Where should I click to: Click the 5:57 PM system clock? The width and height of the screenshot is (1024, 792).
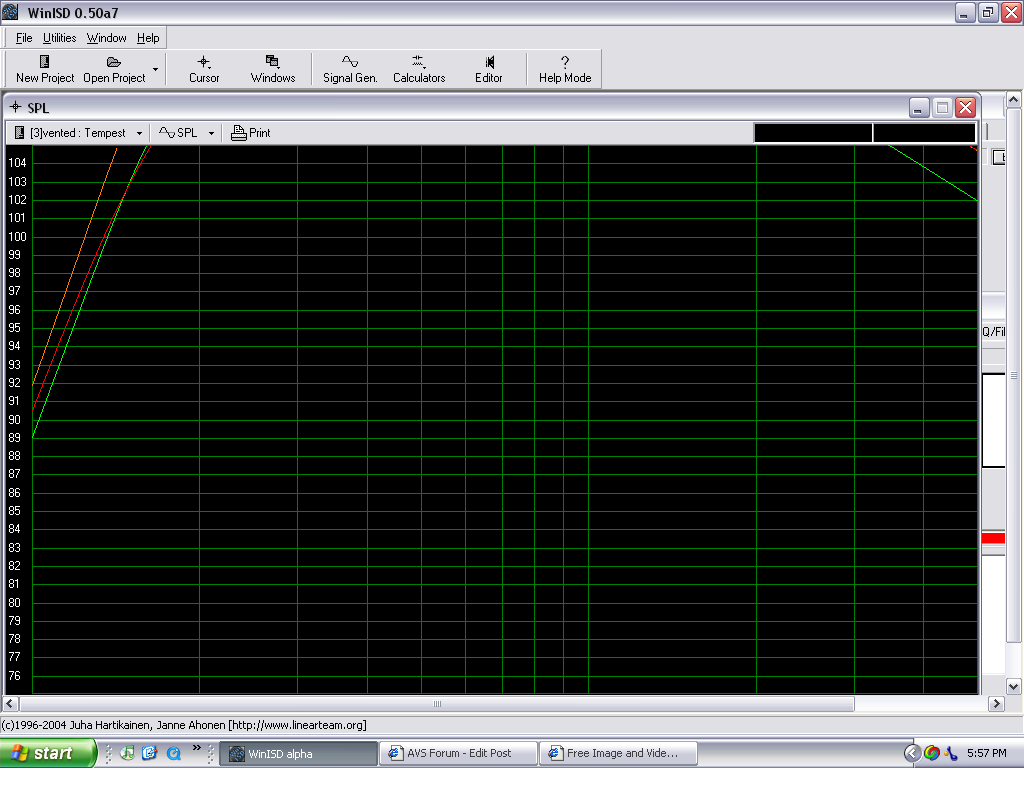click(x=986, y=753)
